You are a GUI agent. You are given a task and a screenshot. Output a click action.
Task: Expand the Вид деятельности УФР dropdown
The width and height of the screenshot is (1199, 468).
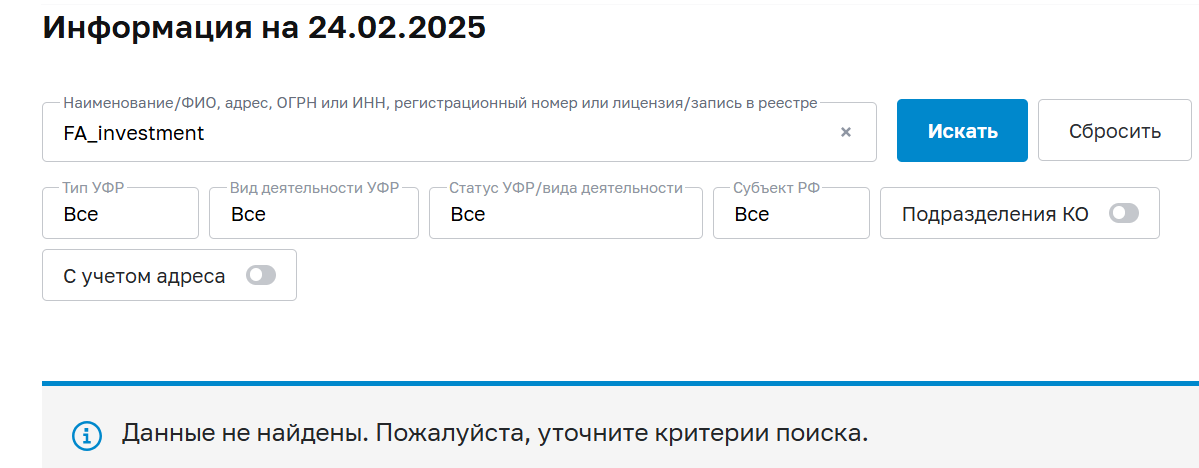pyautogui.click(x=313, y=214)
